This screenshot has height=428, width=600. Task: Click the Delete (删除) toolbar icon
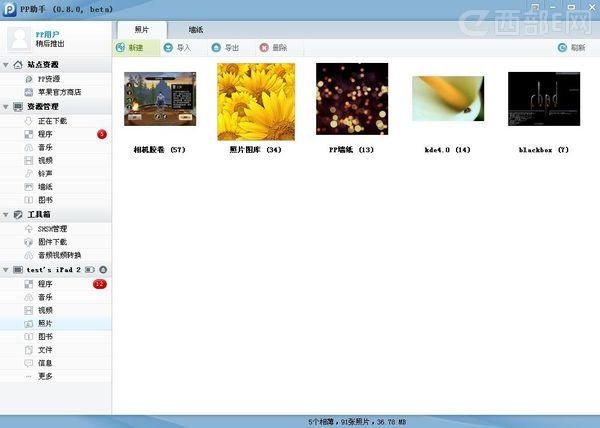(264, 47)
